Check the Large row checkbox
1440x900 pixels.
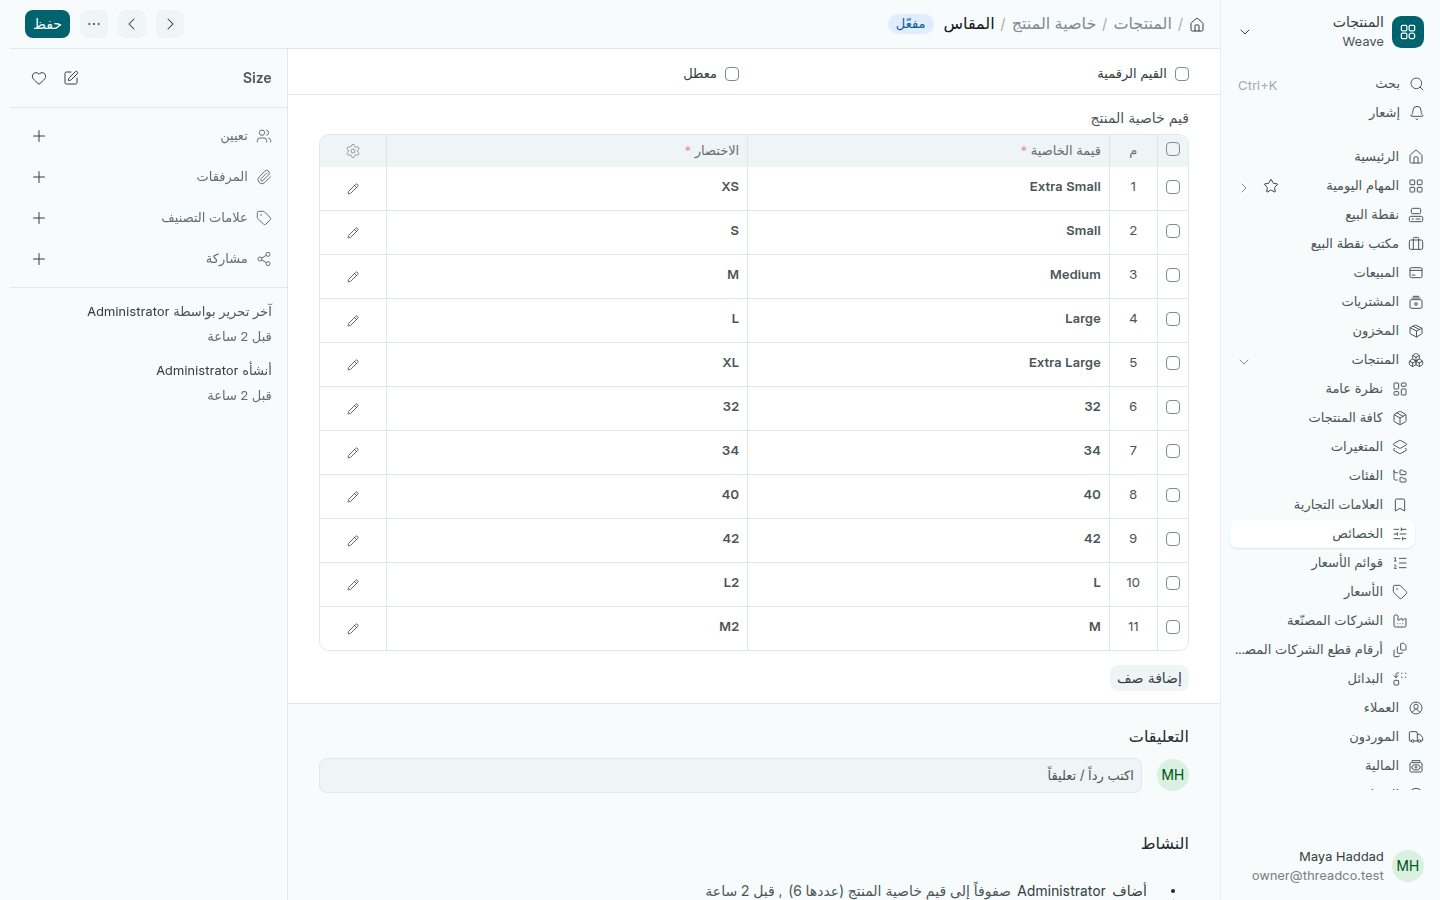pyautogui.click(x=1173, y=319)
